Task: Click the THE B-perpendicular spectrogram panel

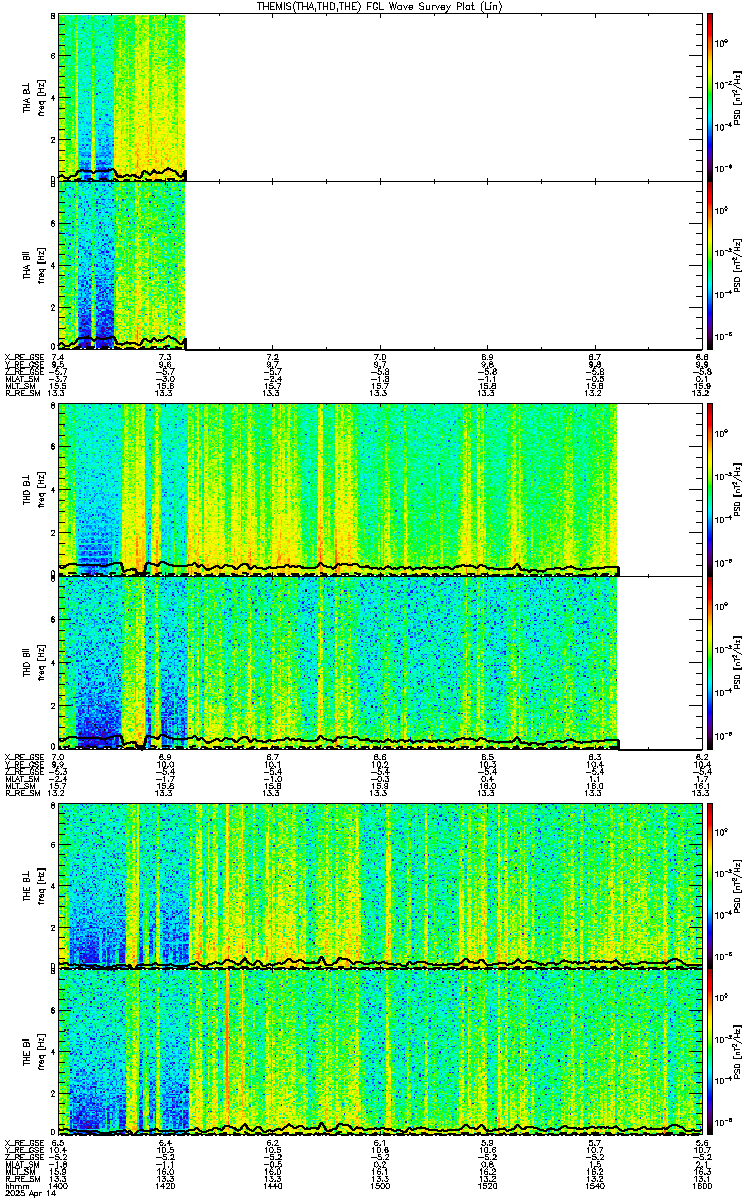Action: [380, 886]
